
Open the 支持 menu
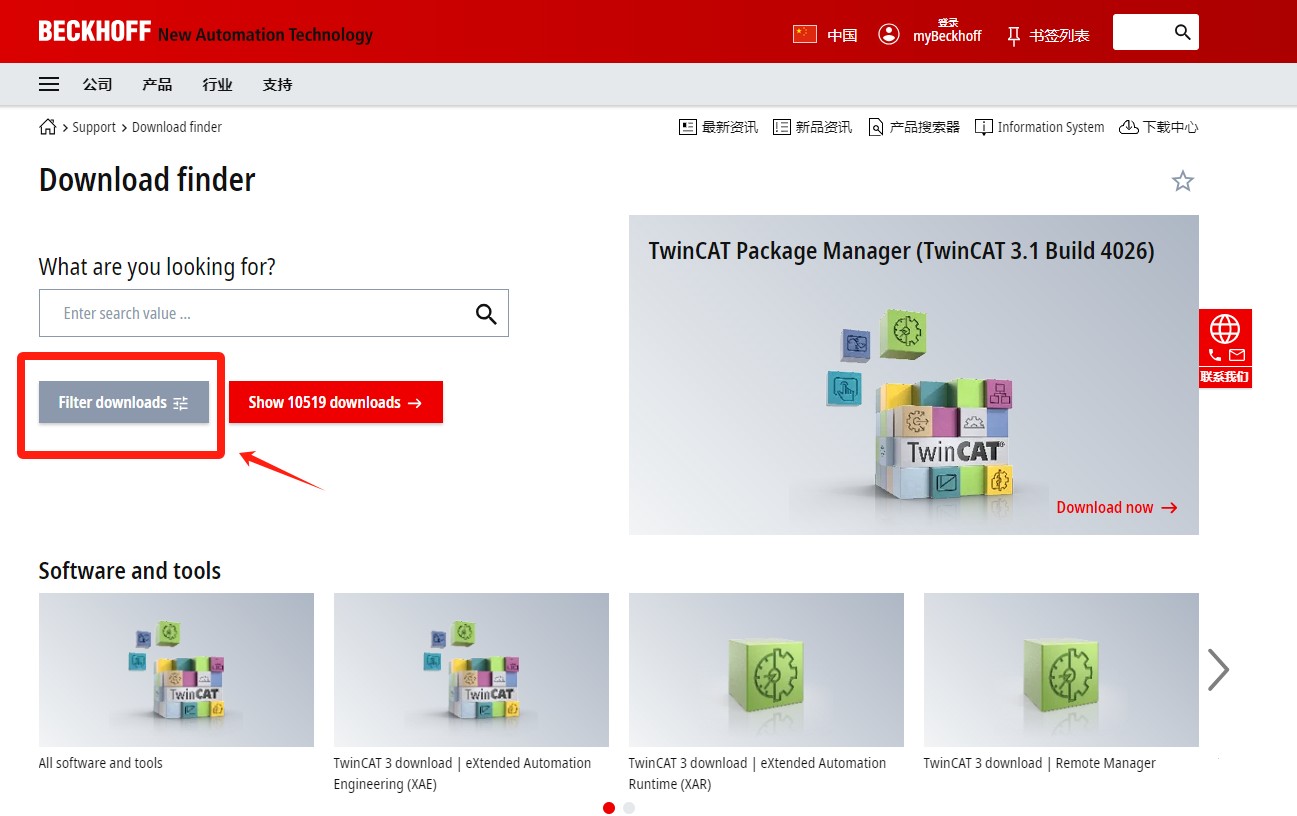(x=277, y=85)
